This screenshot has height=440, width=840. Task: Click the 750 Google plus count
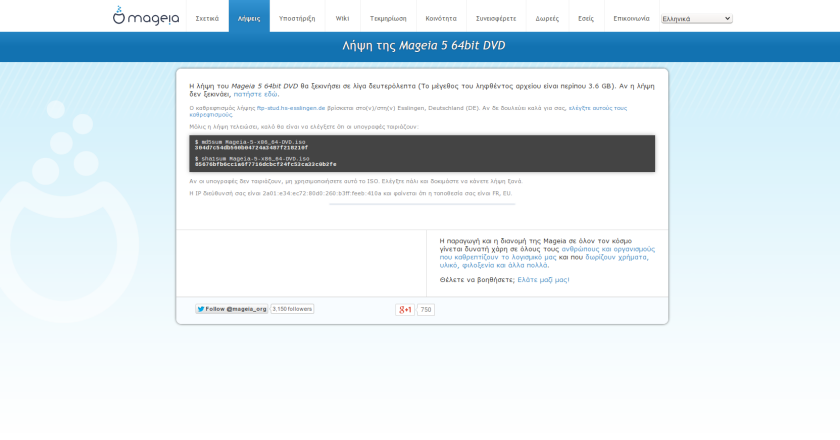coord(426,309)
